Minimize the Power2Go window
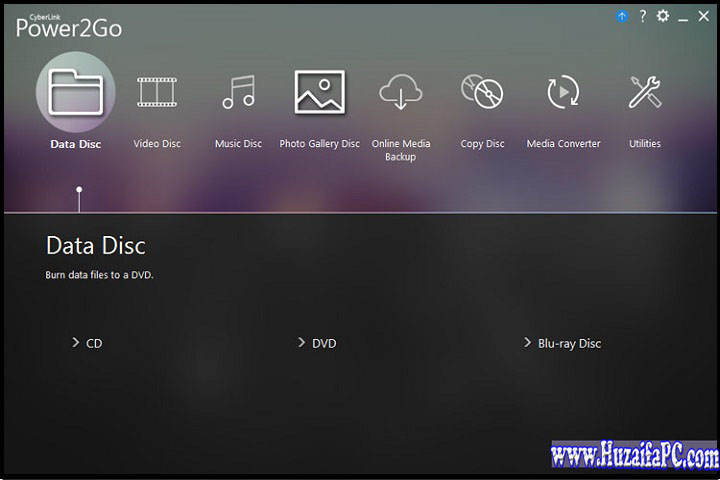Image resolution: width=720 pixels, height=480 pixels. pos(685,17)
